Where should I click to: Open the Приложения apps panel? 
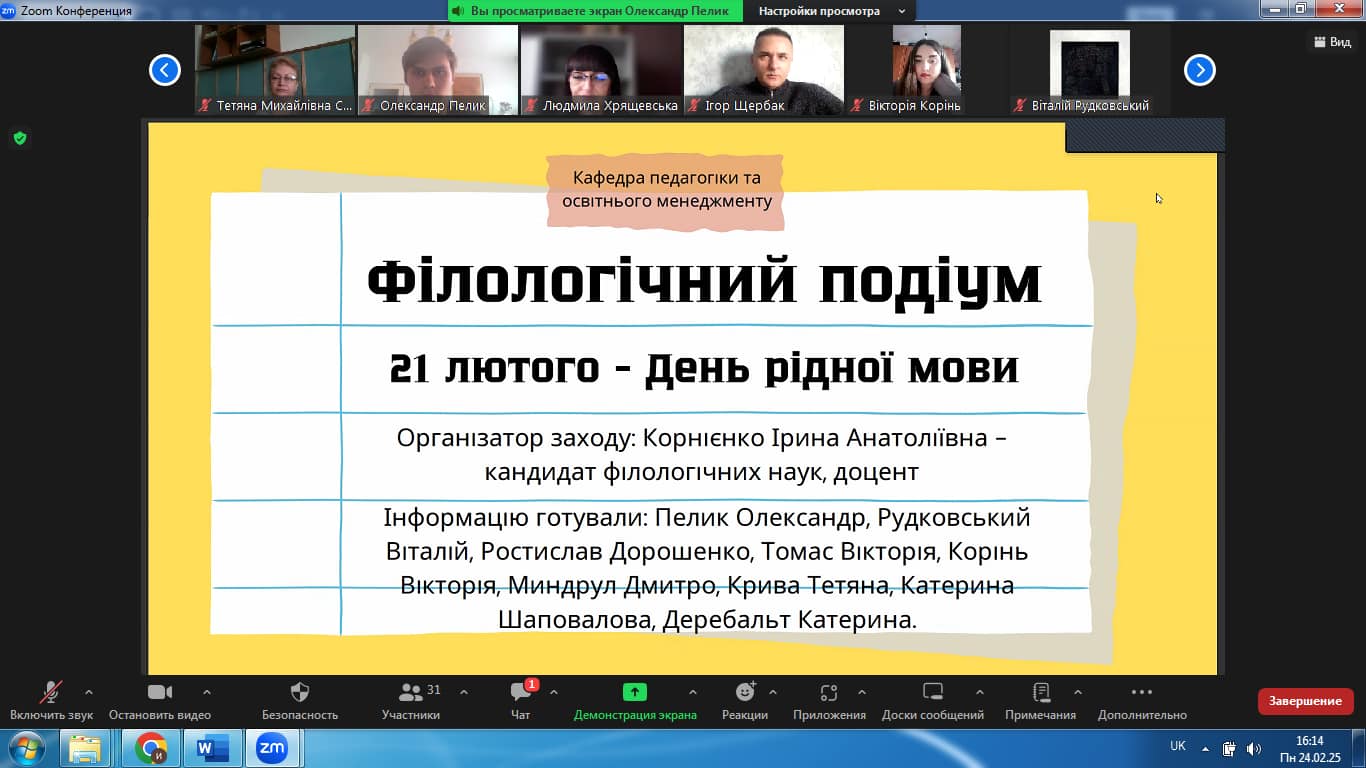829,701
